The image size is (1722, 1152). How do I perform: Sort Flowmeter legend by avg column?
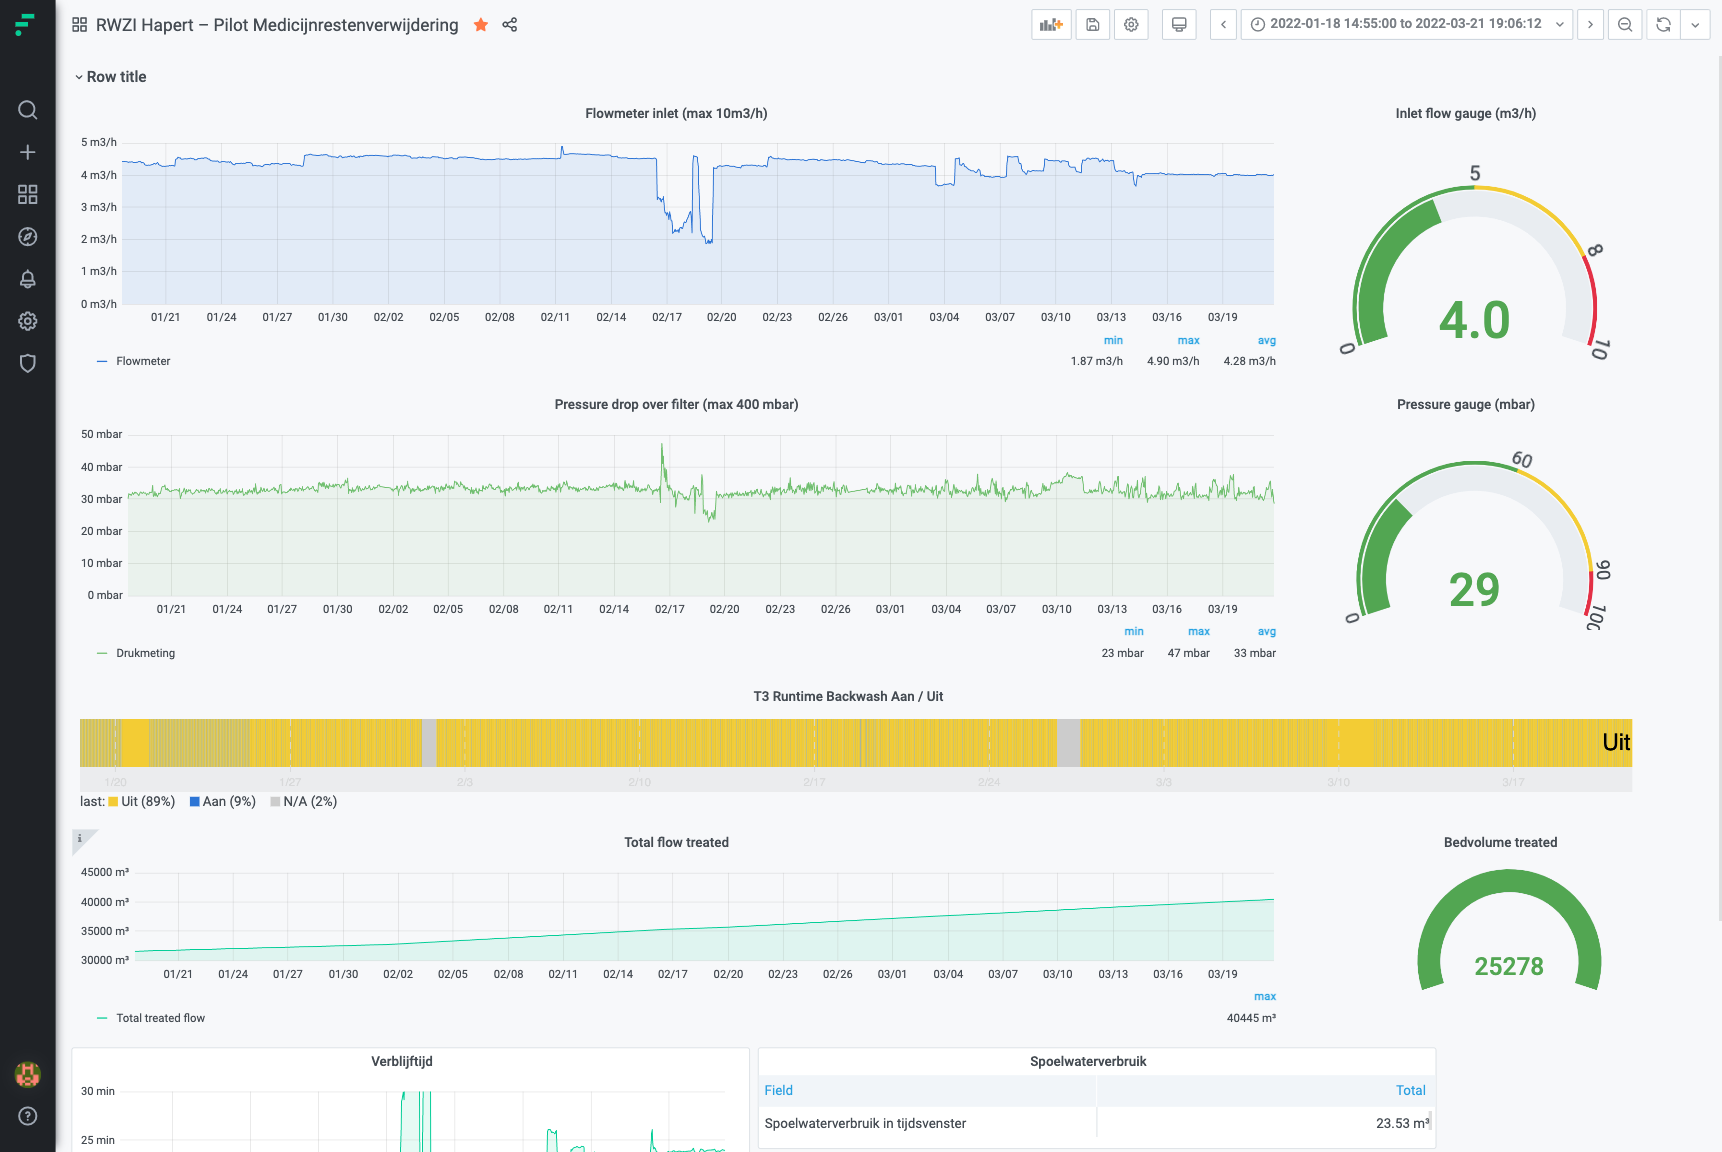click(1266, 341)
